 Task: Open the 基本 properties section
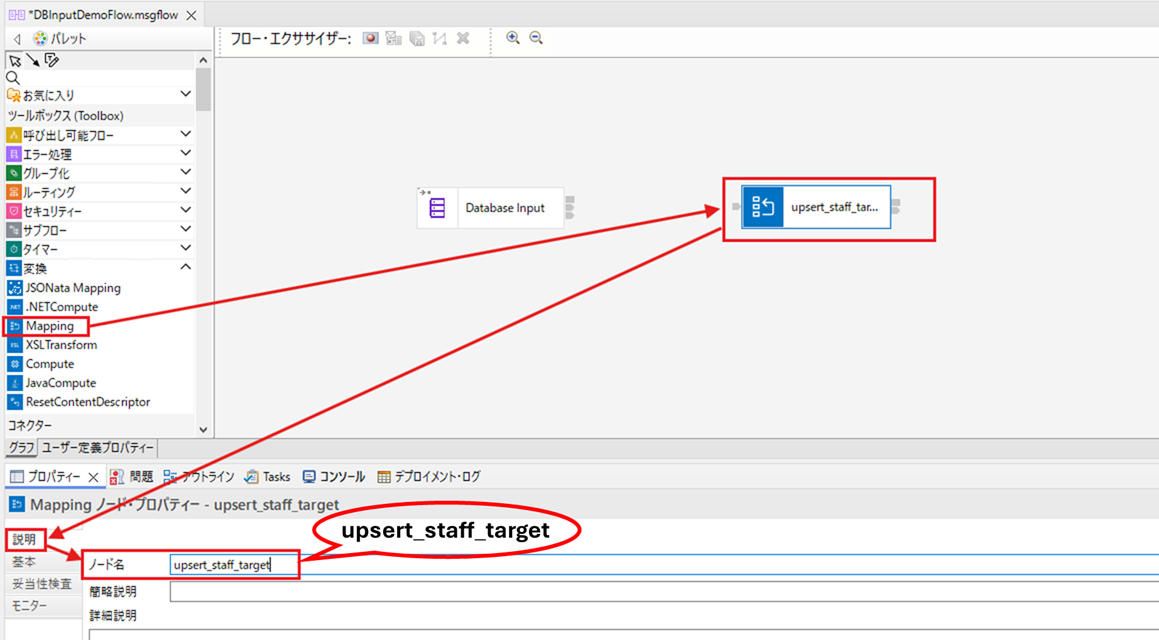point(24,562)
